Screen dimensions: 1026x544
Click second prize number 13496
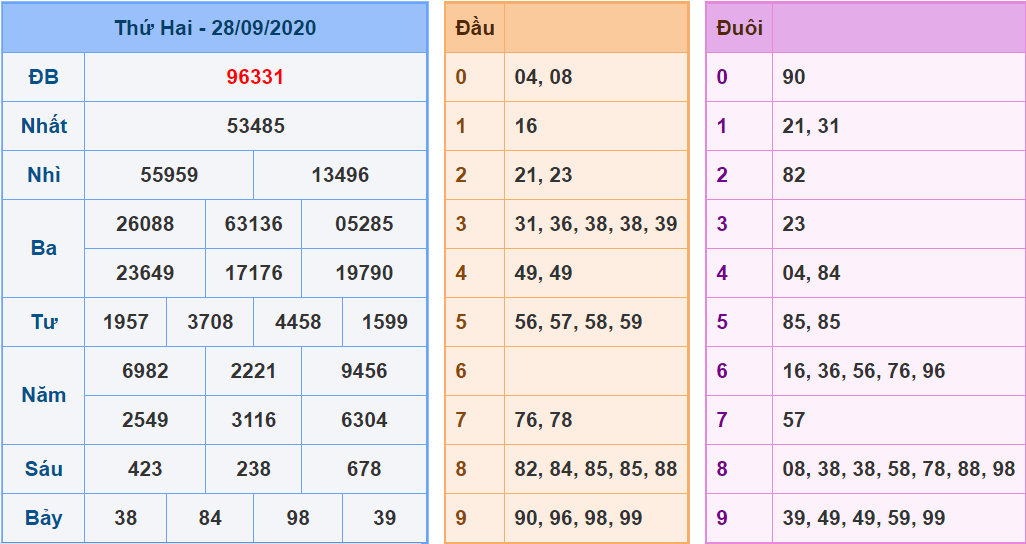[340, 175]
